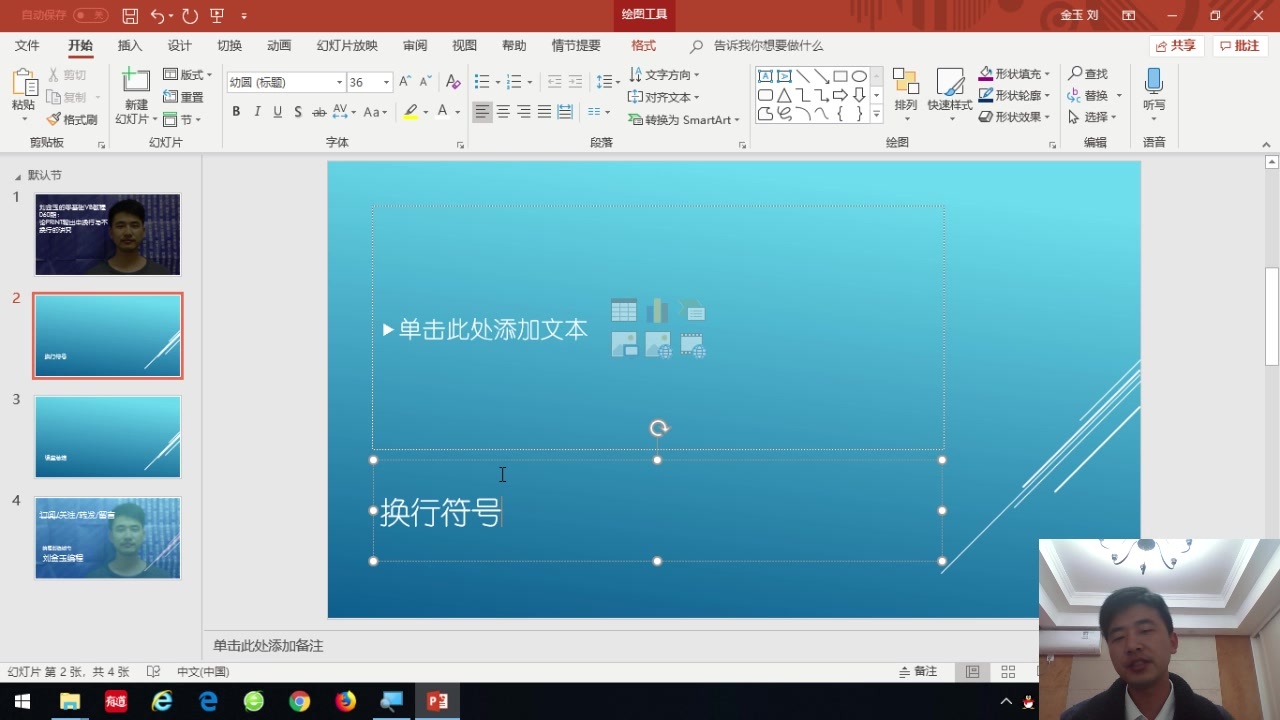Open the Transitions (切换) tab
Image resolution: width=1280 pixels, height=720 pixels.
tap(230, 46)
